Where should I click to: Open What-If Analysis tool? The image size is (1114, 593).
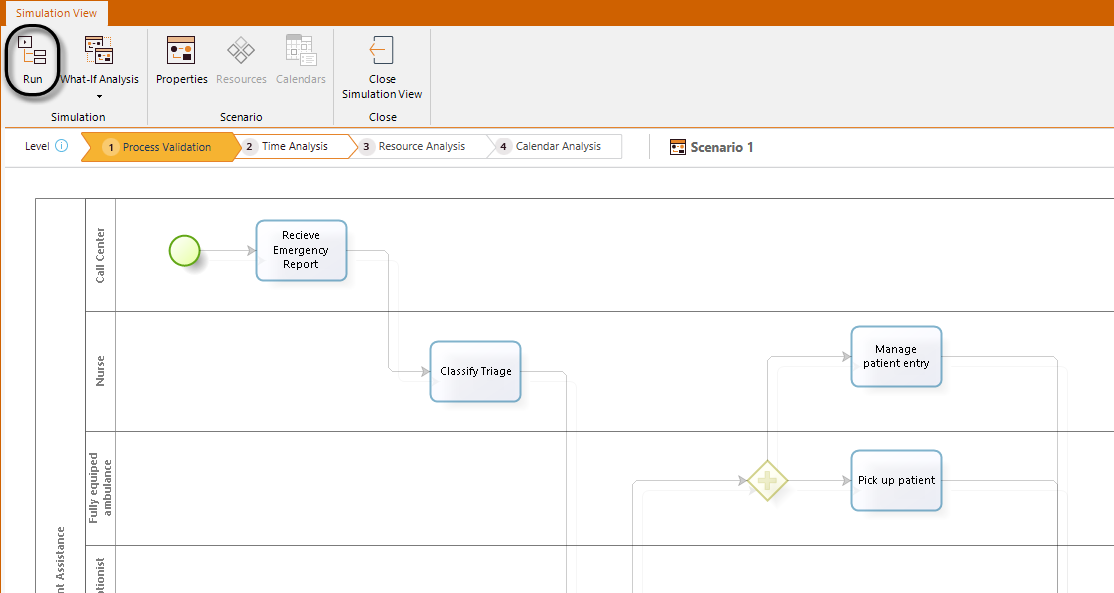(99, 60)
